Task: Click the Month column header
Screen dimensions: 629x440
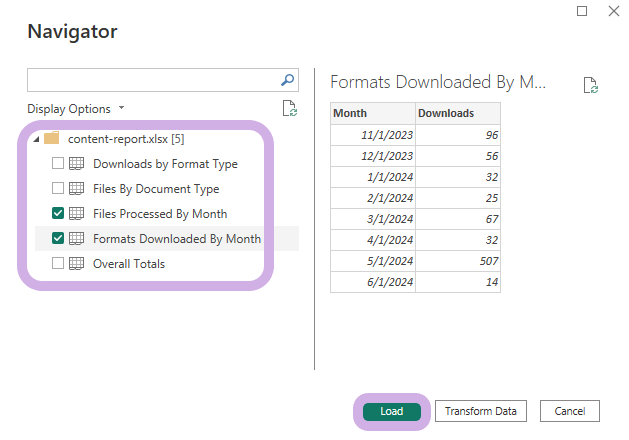Action: [x=373, y=113]
